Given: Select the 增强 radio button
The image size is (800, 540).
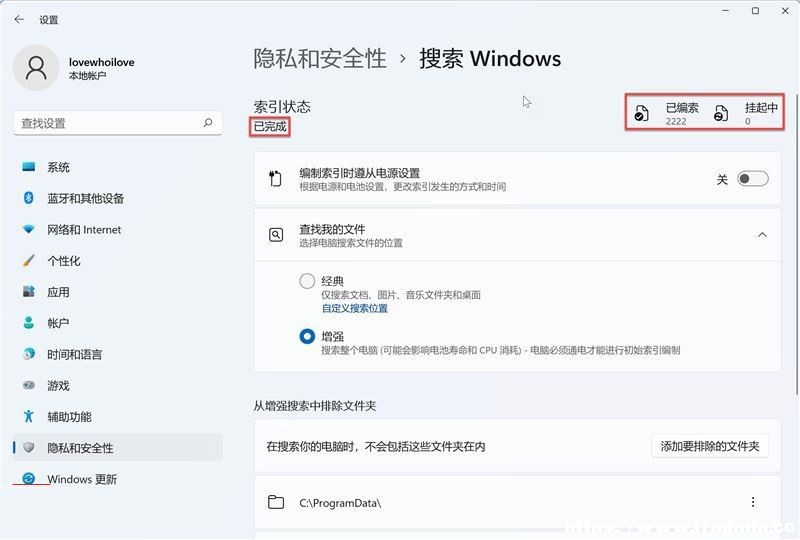Looking at the screenshot, I should (x=307, y=336).
